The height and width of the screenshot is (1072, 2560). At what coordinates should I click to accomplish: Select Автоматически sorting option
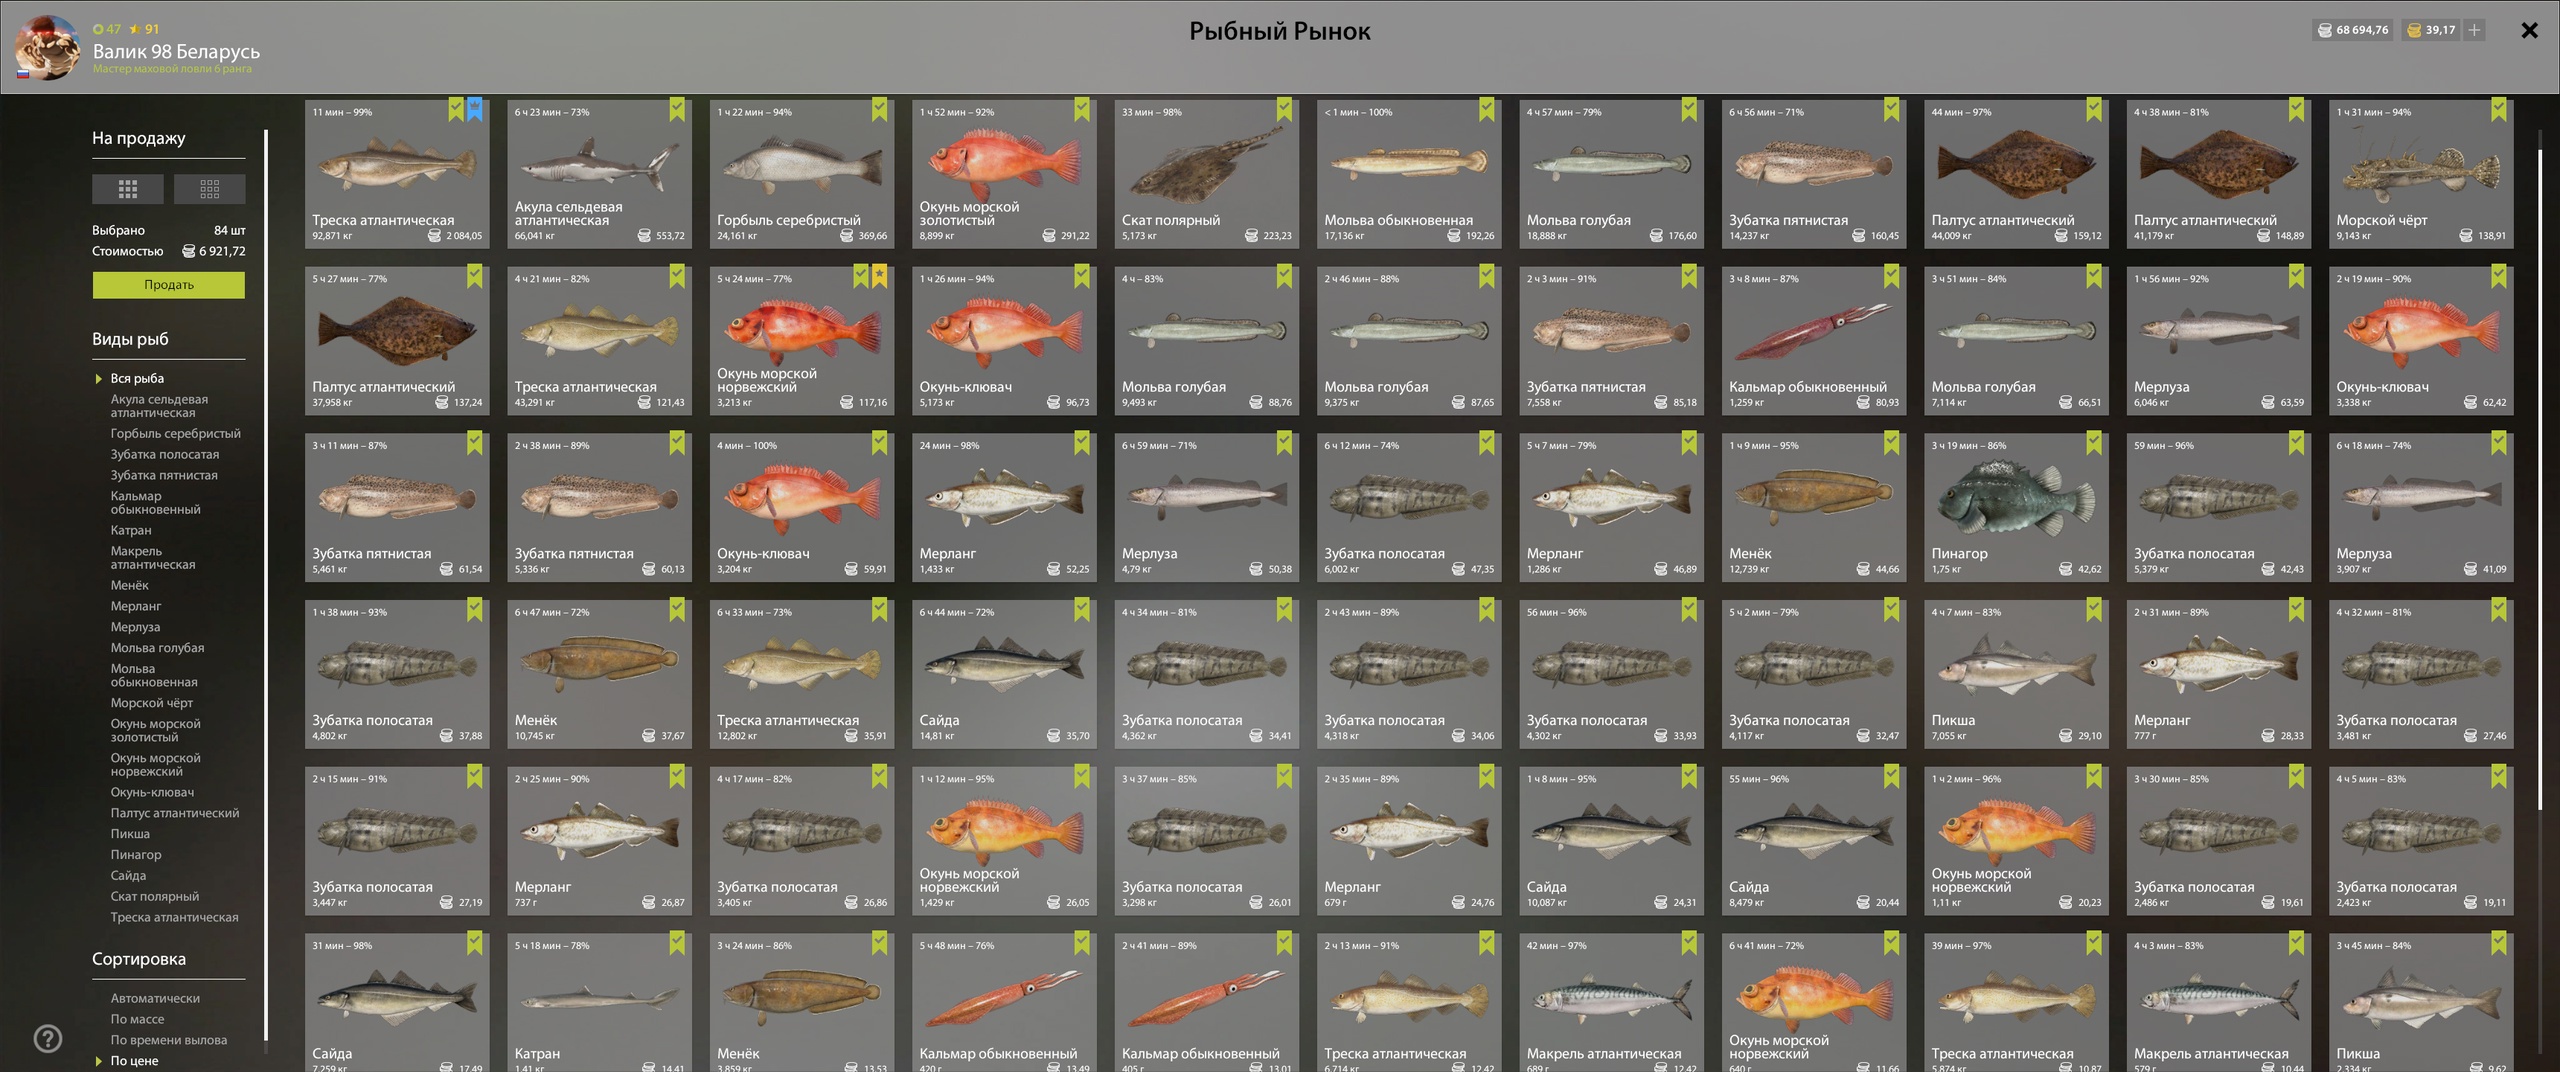tap(155, 998)
